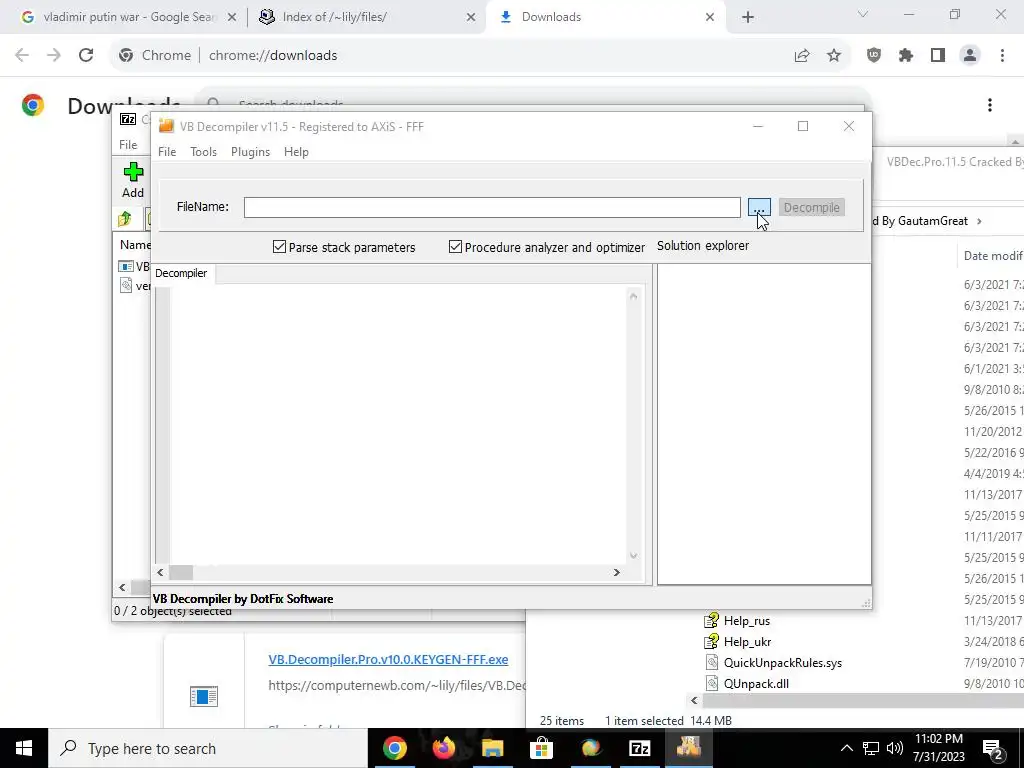Open the notification center icon

993,750
